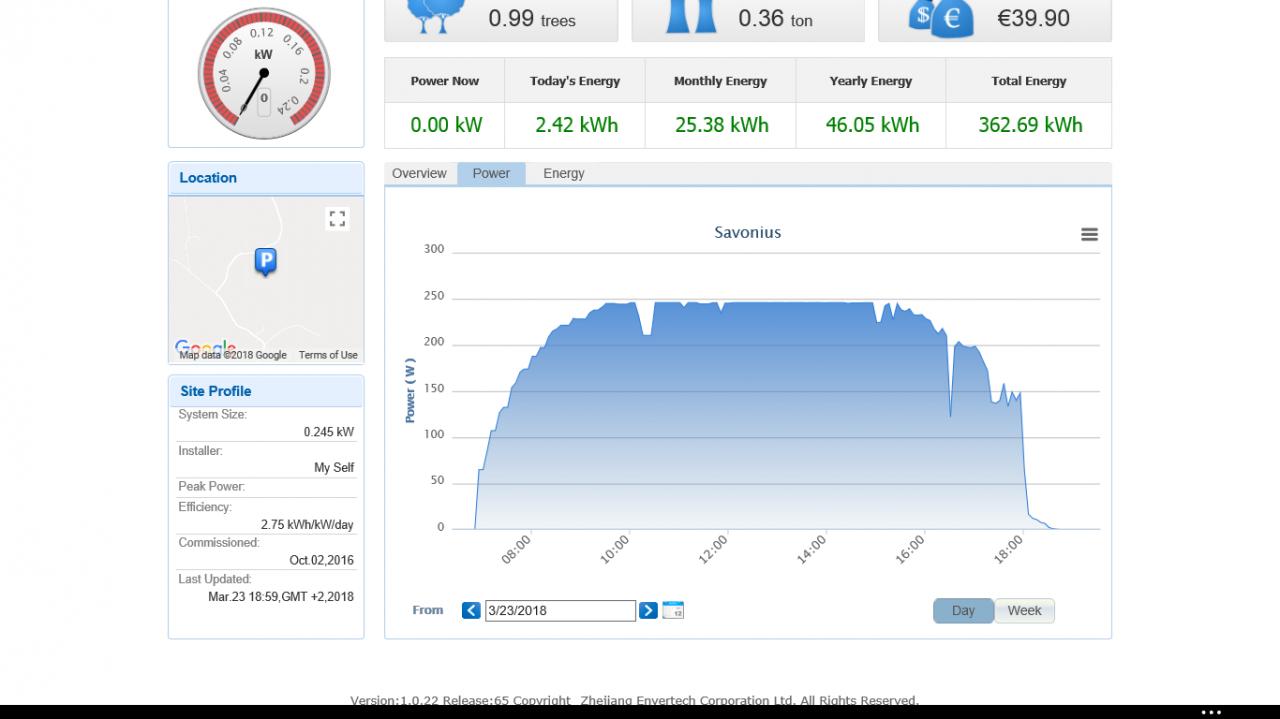Select the blue parking map marker

tap(265, 262)
